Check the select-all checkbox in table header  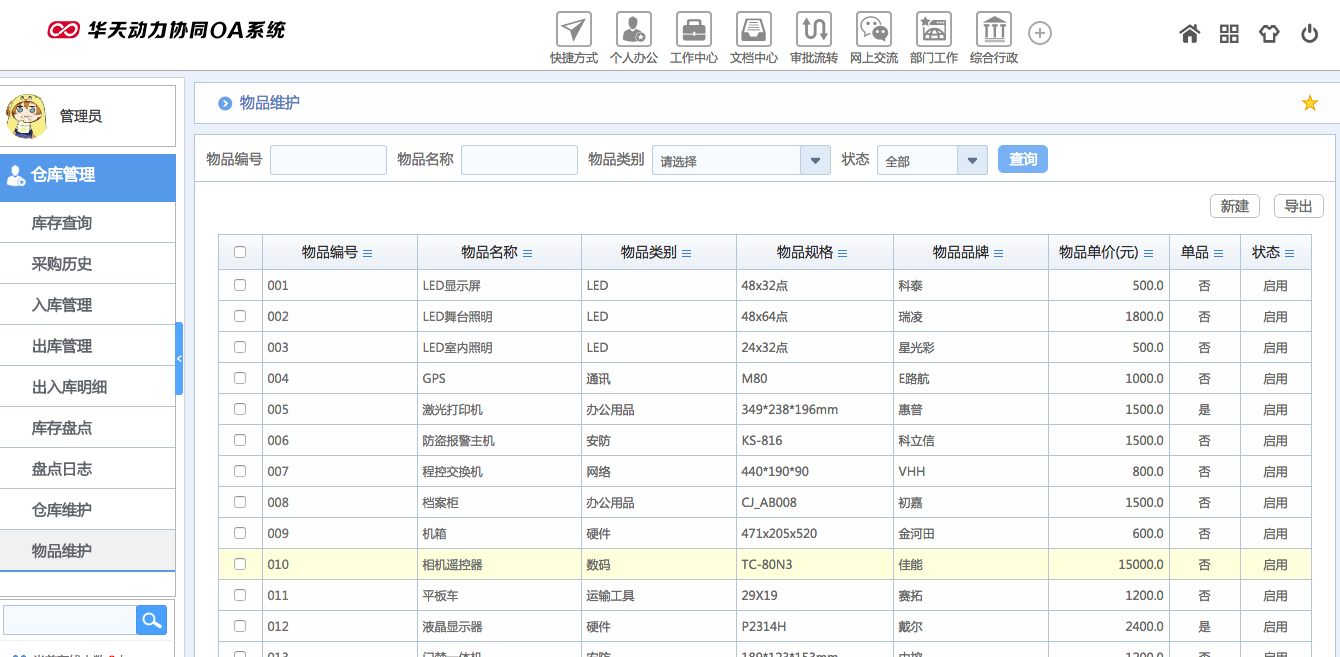tap(240, 252)
